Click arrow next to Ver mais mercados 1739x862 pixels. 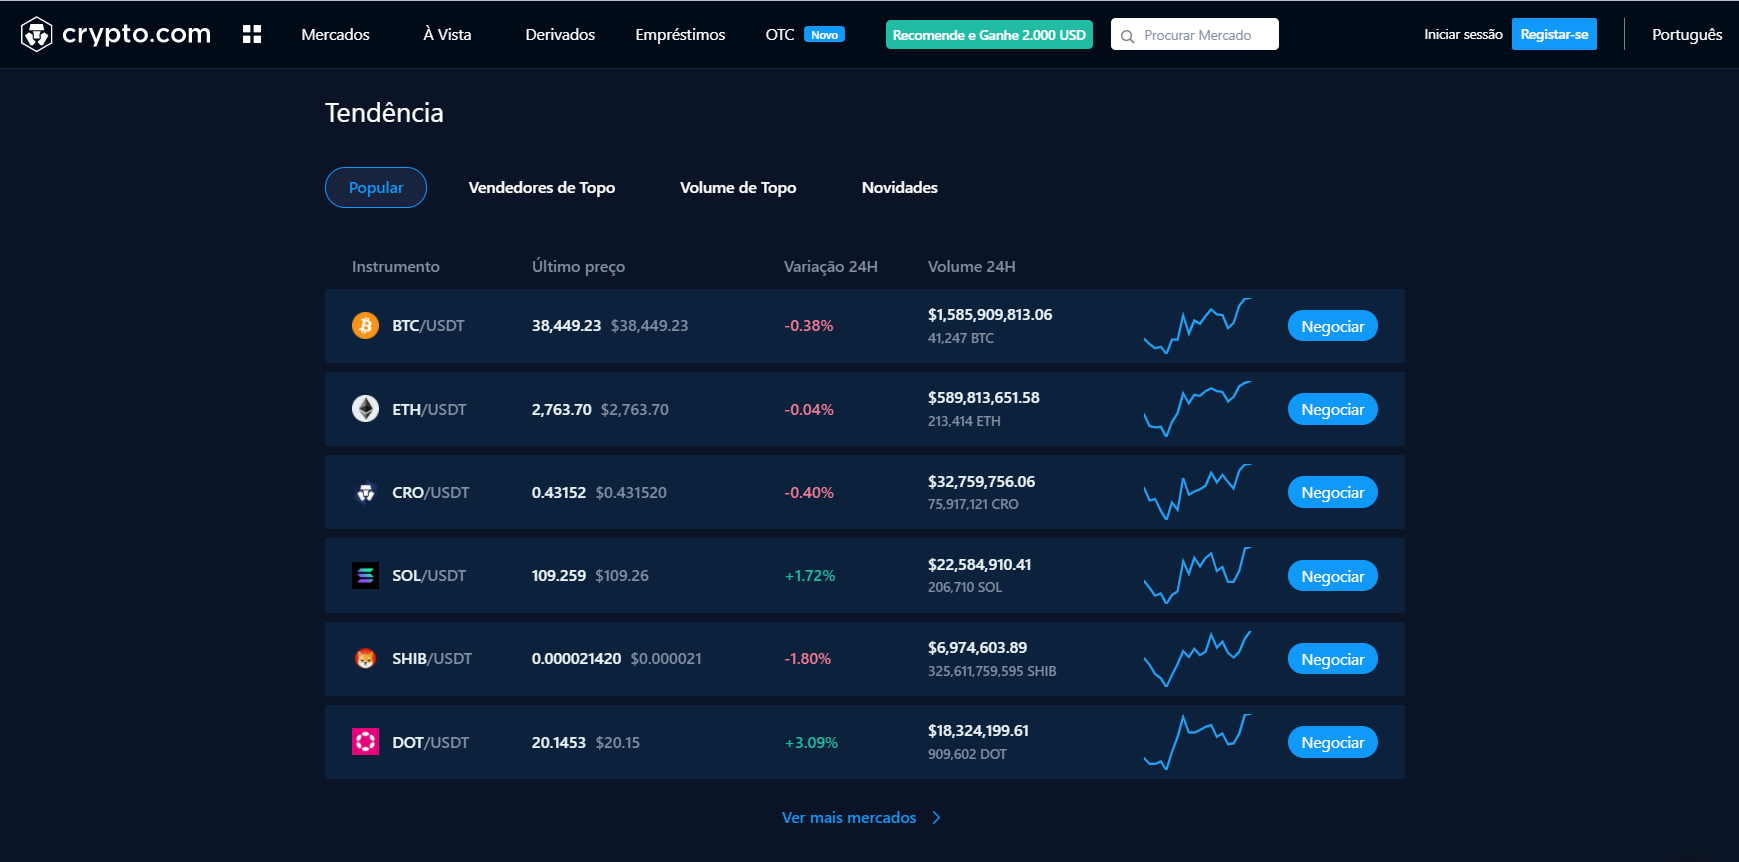tap(936, 818)
